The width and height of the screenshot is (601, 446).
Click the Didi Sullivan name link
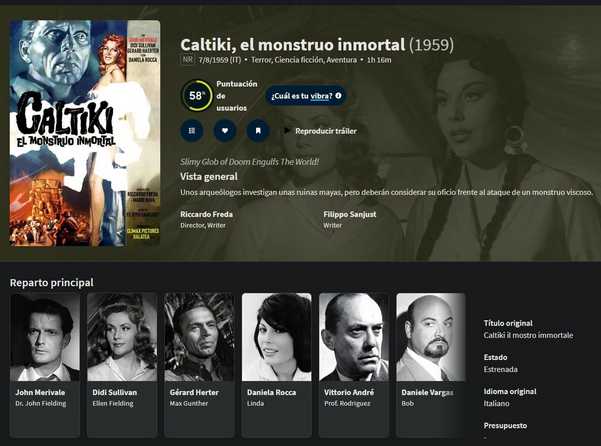coord(115,392)
